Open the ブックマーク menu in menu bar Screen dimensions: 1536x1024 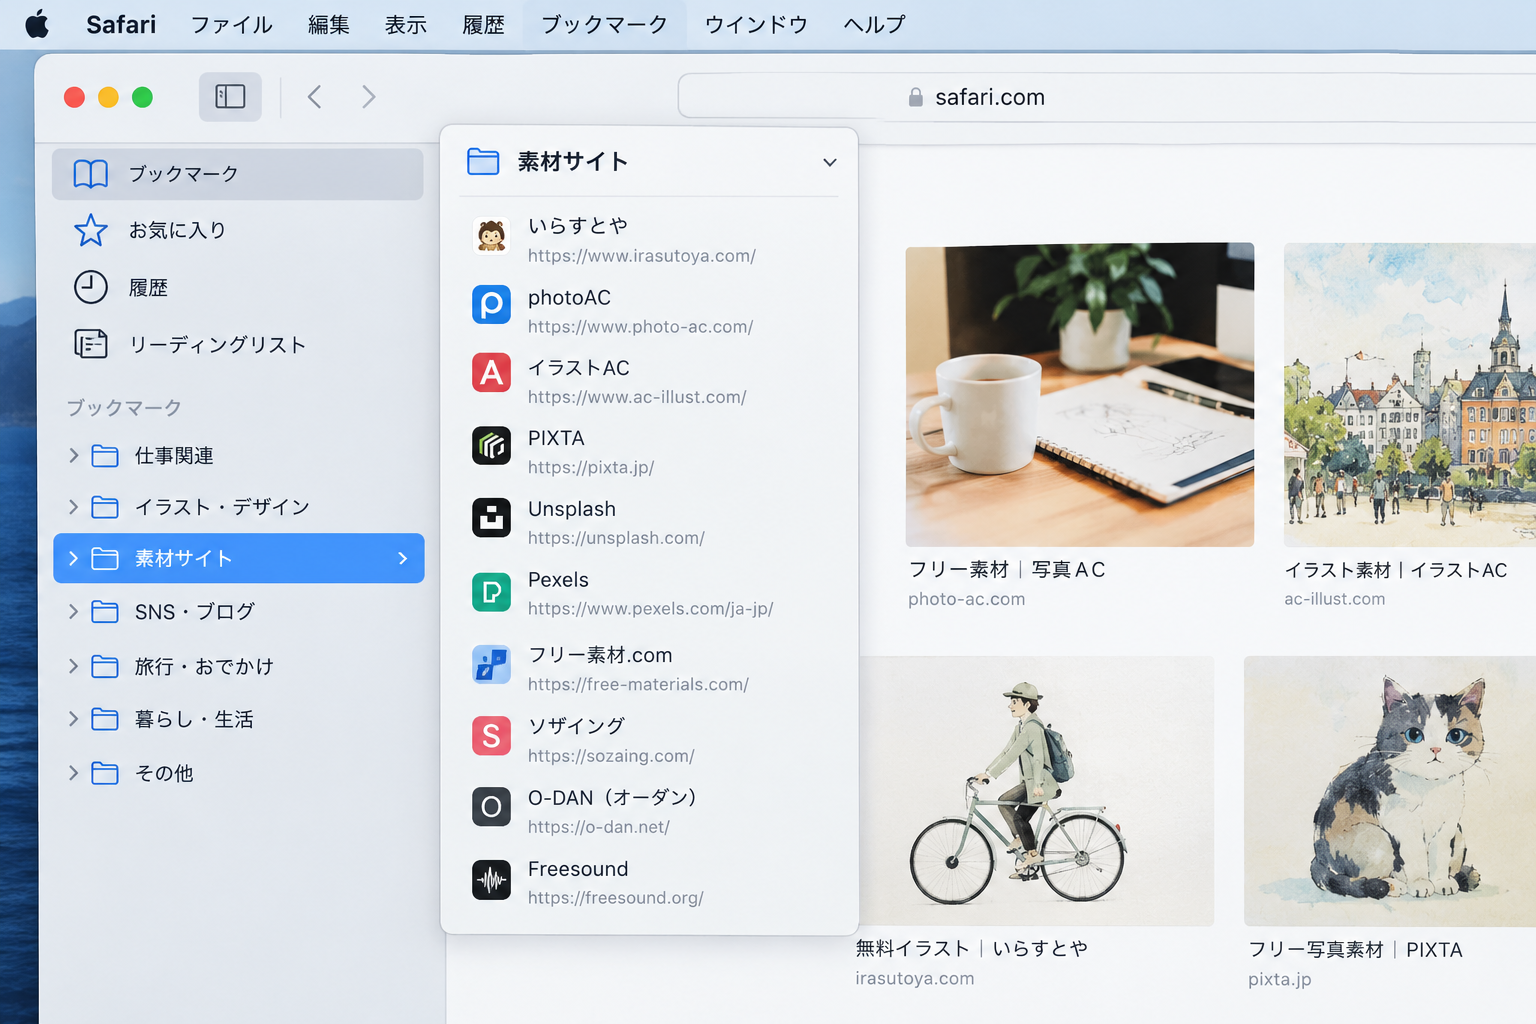604,24
